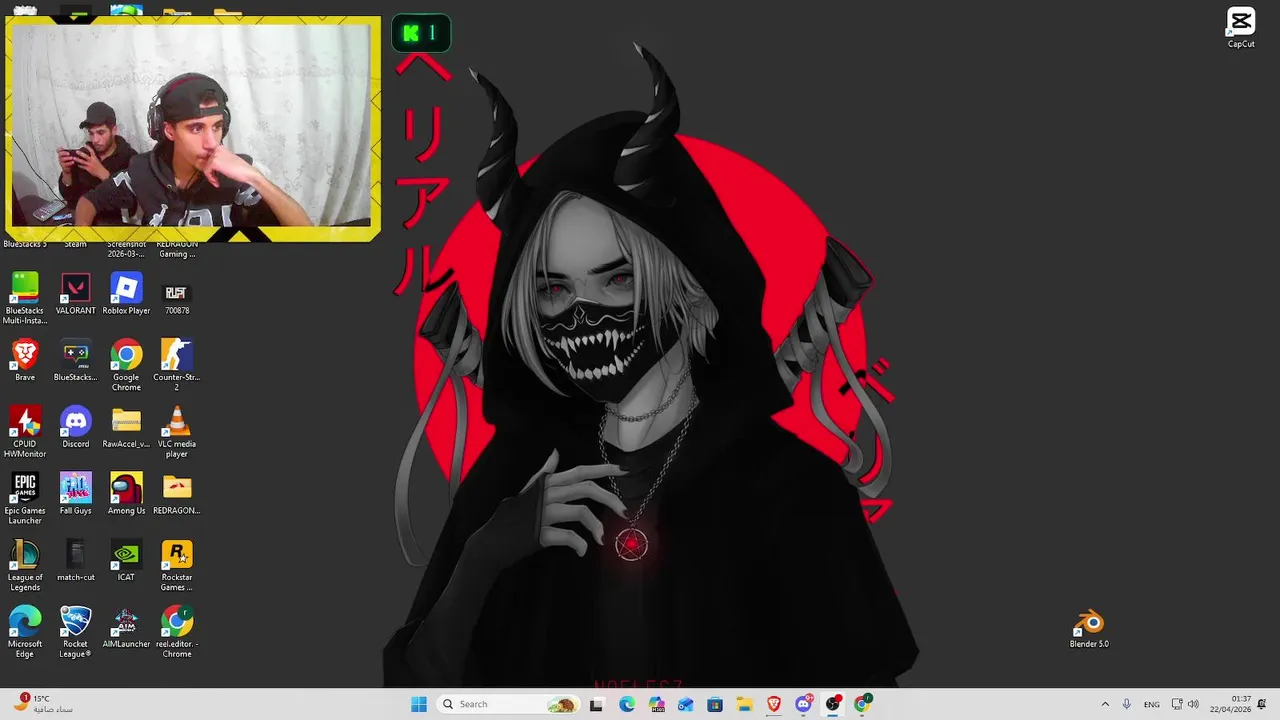This screenshot has width=1280, height=720.
Task: Select the BlueStacks X gamepad icon
Action: point(76,361)
